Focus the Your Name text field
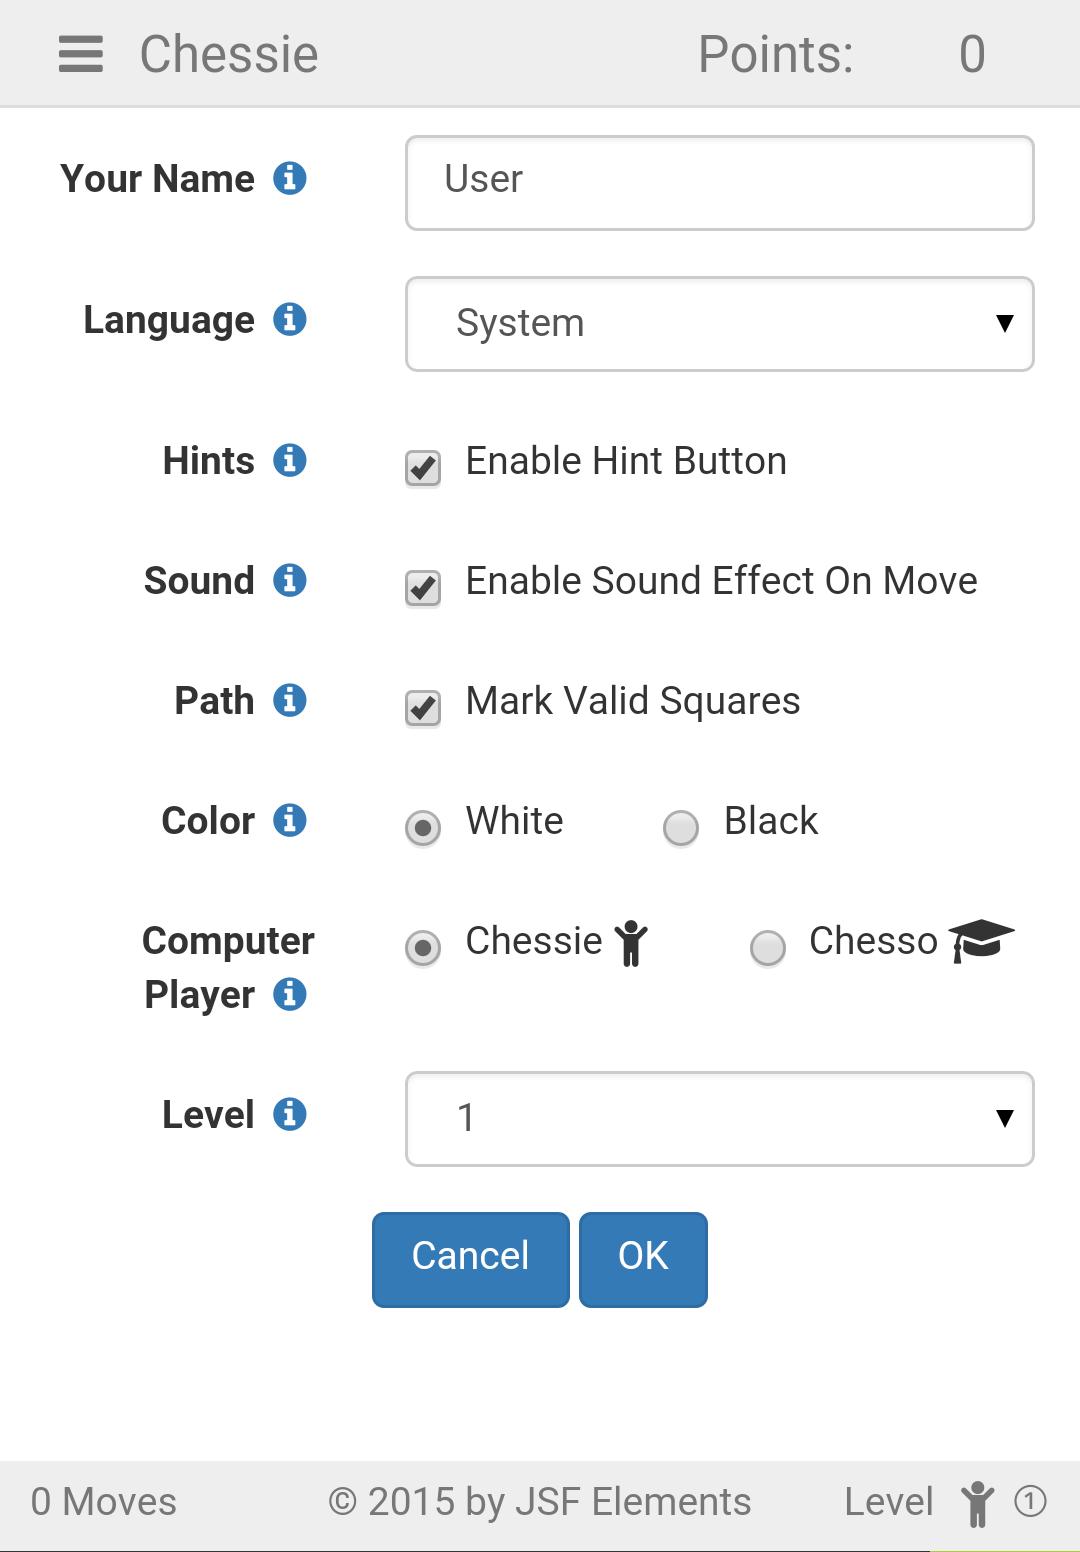This screenshot has width=1080, height=1552. (720, 183)
